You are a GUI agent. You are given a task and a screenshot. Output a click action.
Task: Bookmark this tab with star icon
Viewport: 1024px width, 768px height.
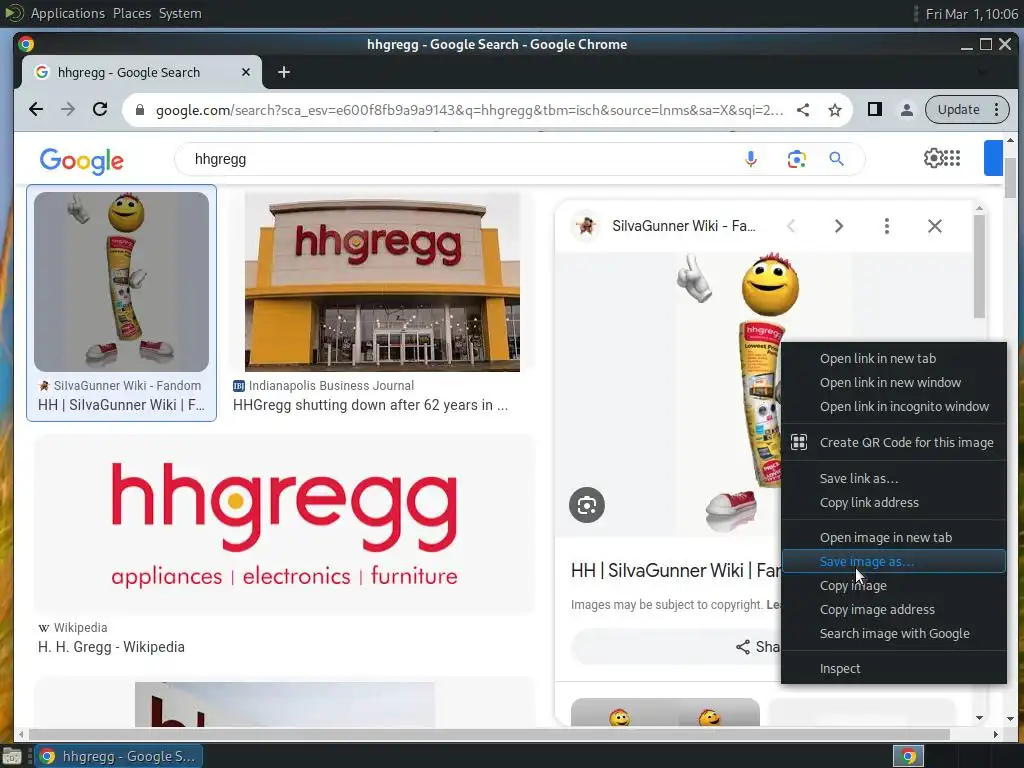point(835,110)
